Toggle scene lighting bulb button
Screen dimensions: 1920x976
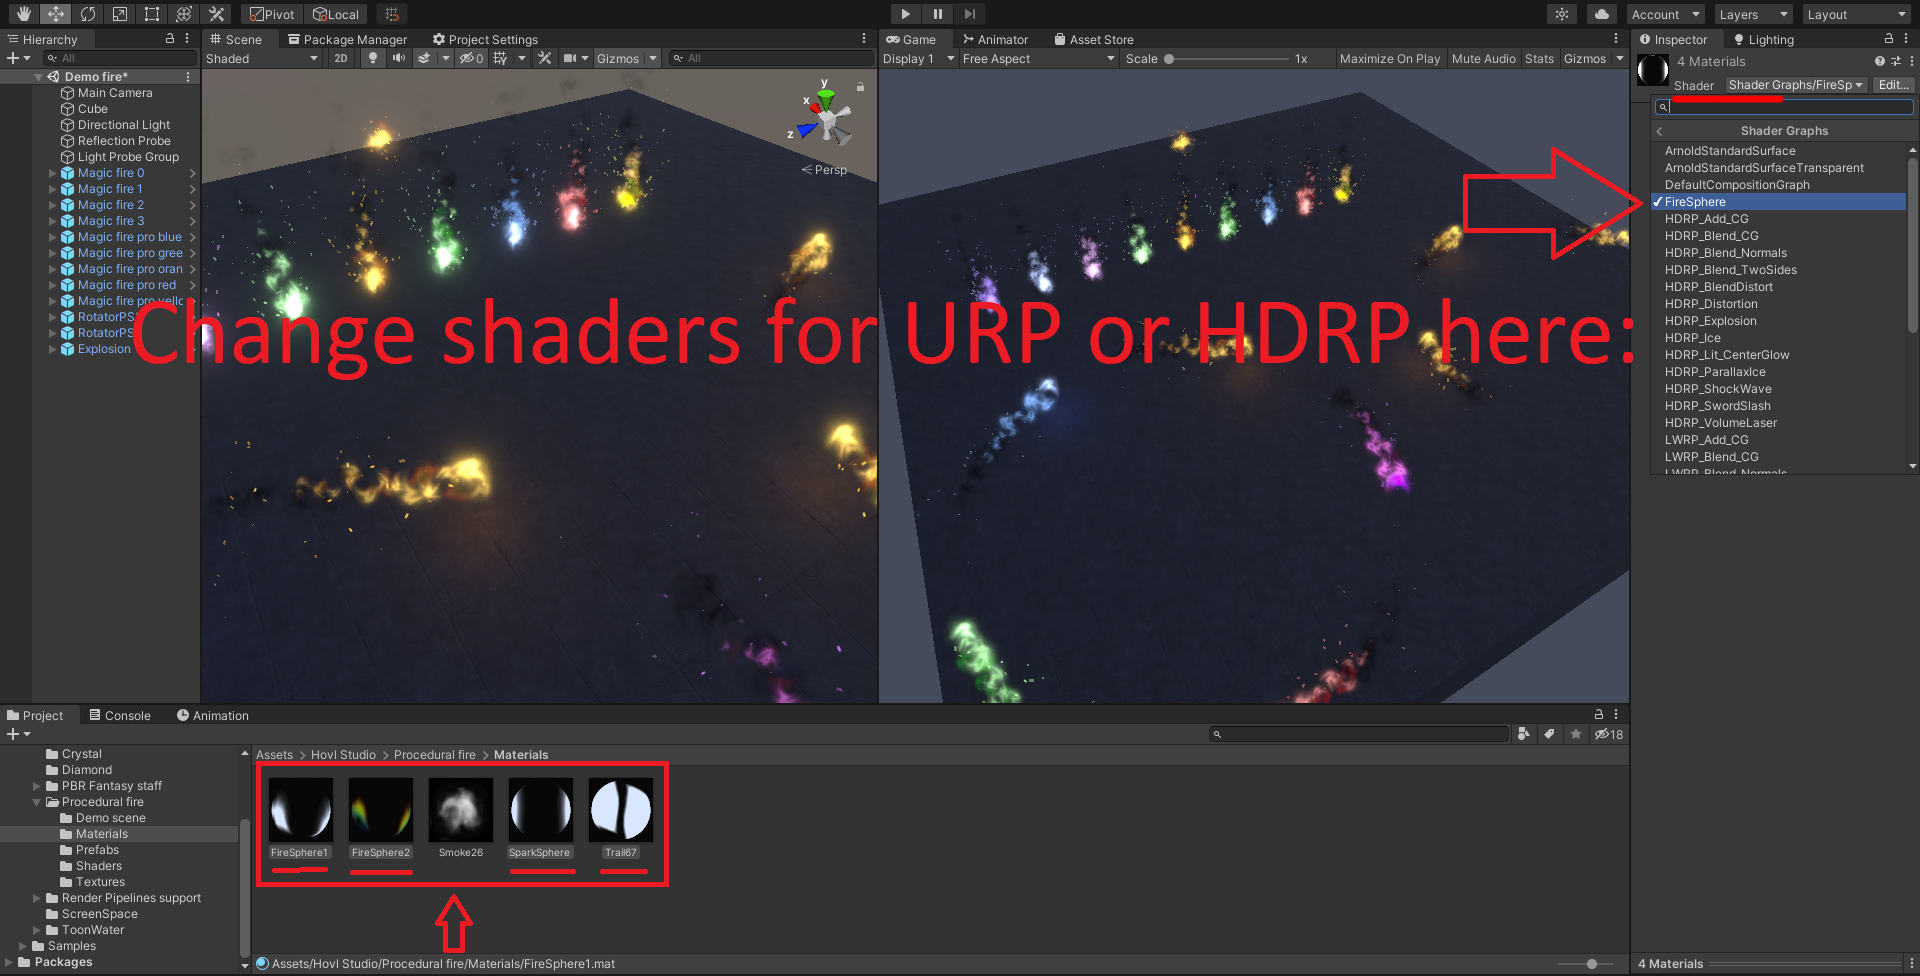pos(373,59)
